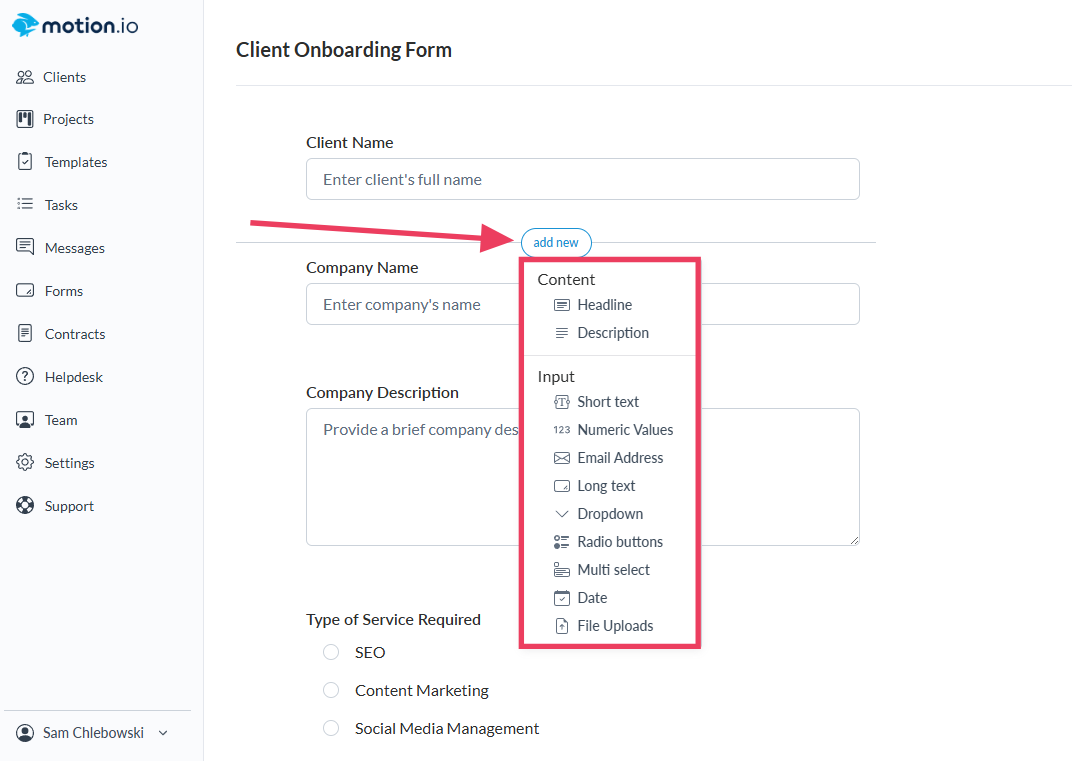
Task: Choose Social Media Management radio button
Action: [x=331, y=728]
